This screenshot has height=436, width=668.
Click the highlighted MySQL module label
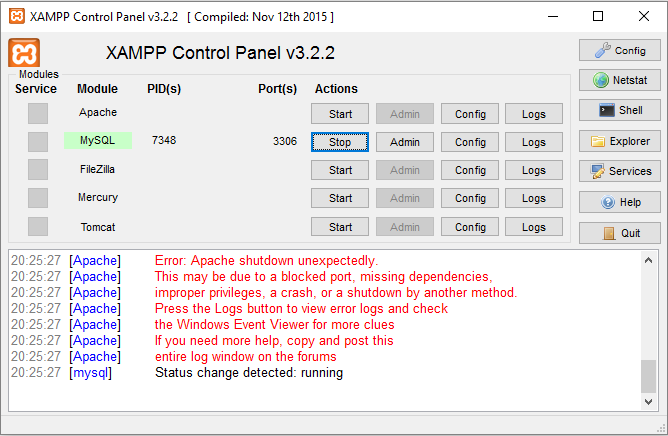click(98, 140)
